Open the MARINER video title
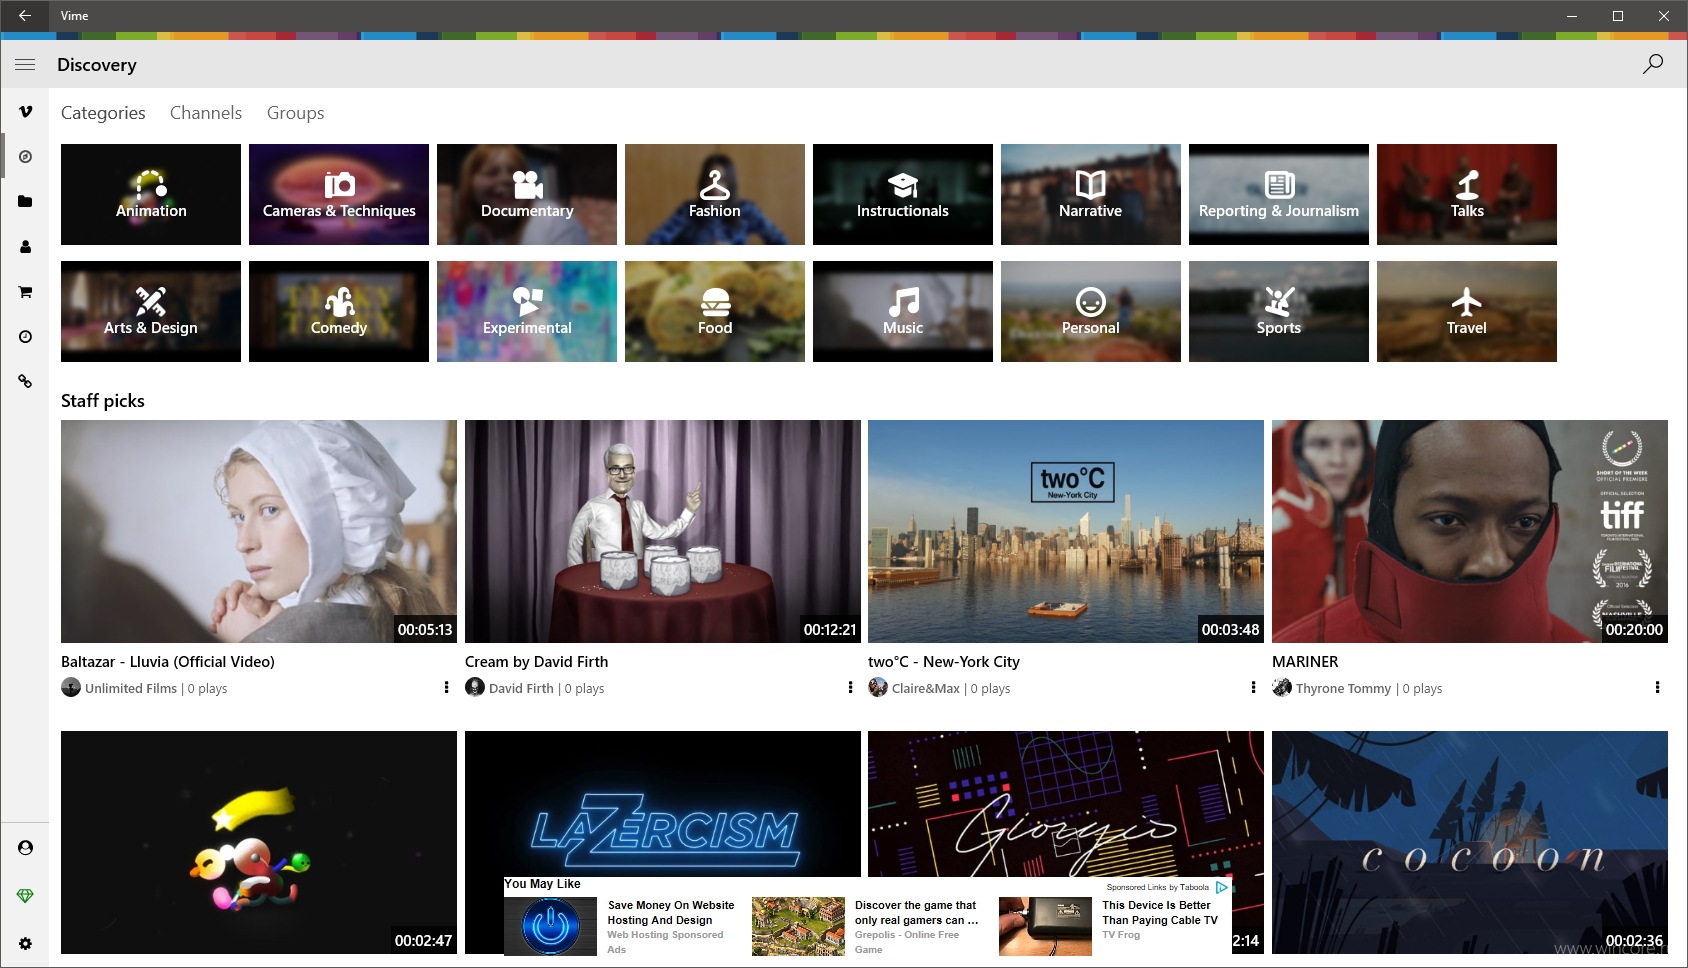 tap(1305, 662)
